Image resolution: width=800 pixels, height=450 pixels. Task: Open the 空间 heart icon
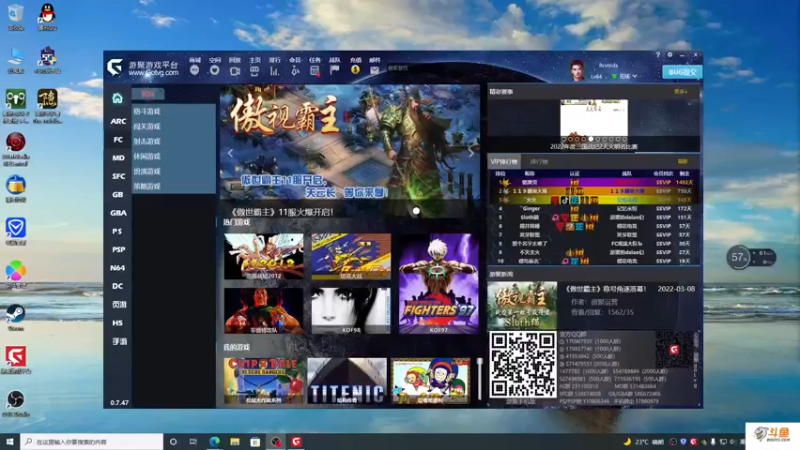pos(214,70)
